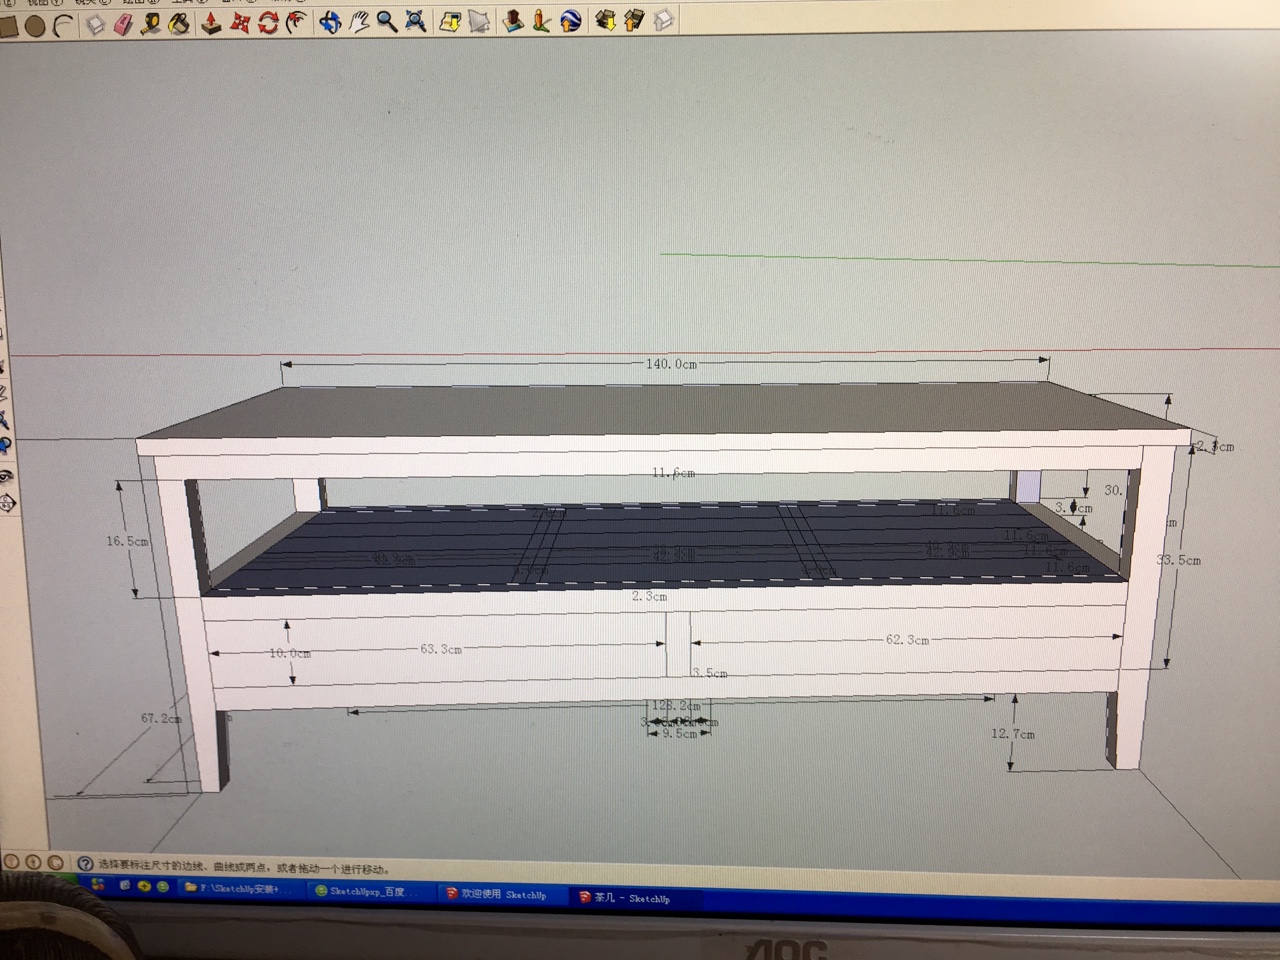Select the Move tool with red arrows
The width and height of the screenshot is (1280, 960).
point(240,22)
